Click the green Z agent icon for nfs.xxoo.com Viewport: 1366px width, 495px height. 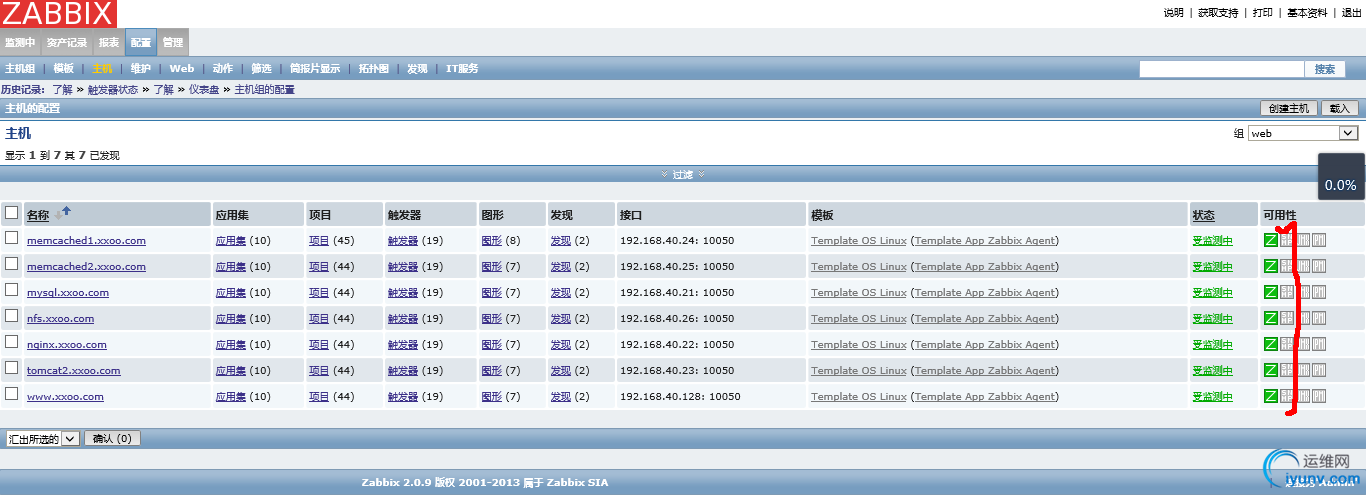(x=1271, y=318)
